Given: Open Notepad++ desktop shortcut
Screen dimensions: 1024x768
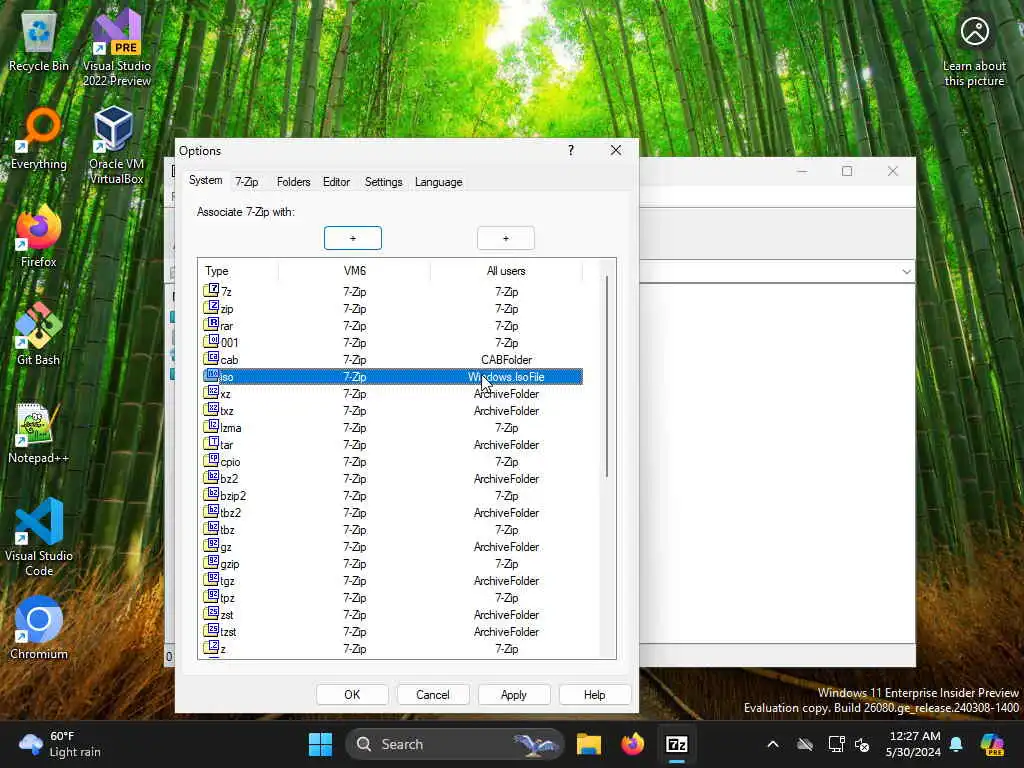Looking at the screenshot, I should pyautogui.click(x=39, y=432).
